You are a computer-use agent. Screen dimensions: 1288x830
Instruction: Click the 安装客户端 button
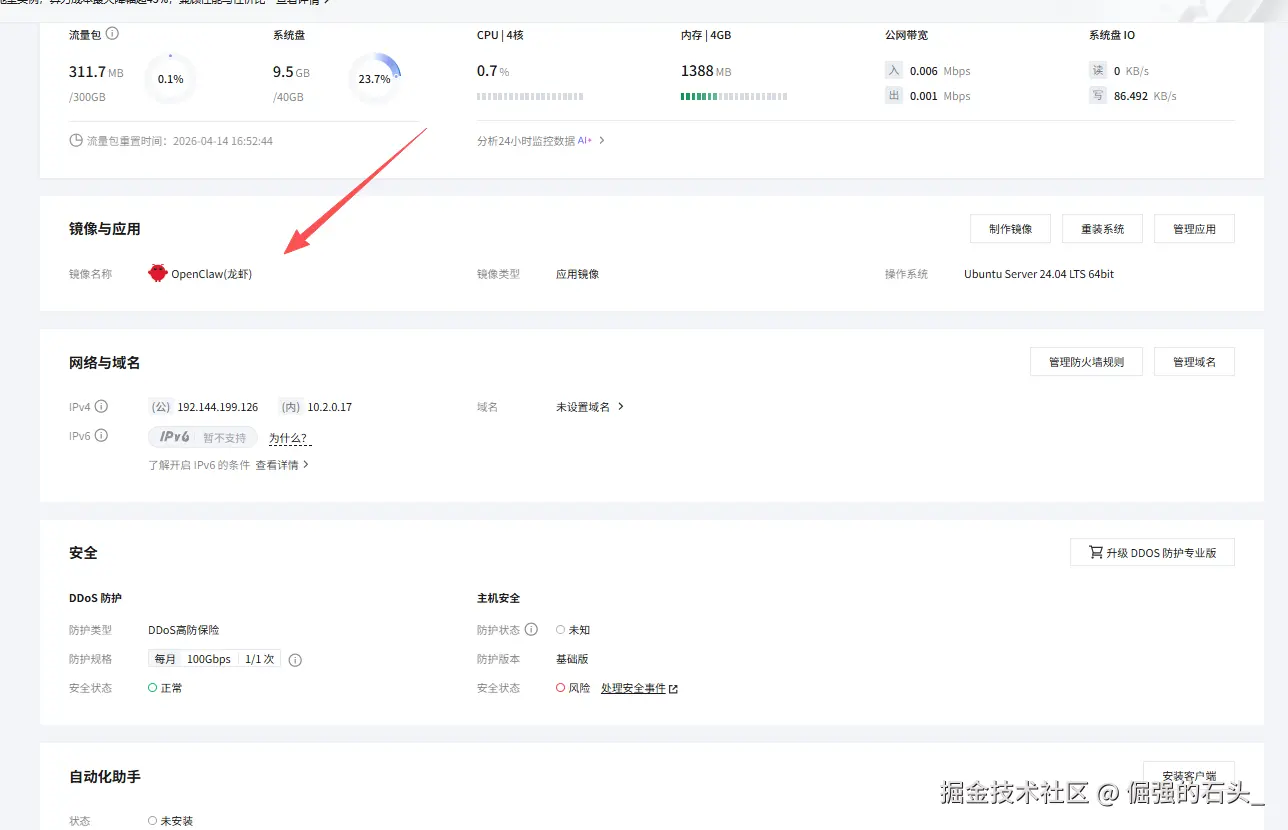coord(1189,775)
